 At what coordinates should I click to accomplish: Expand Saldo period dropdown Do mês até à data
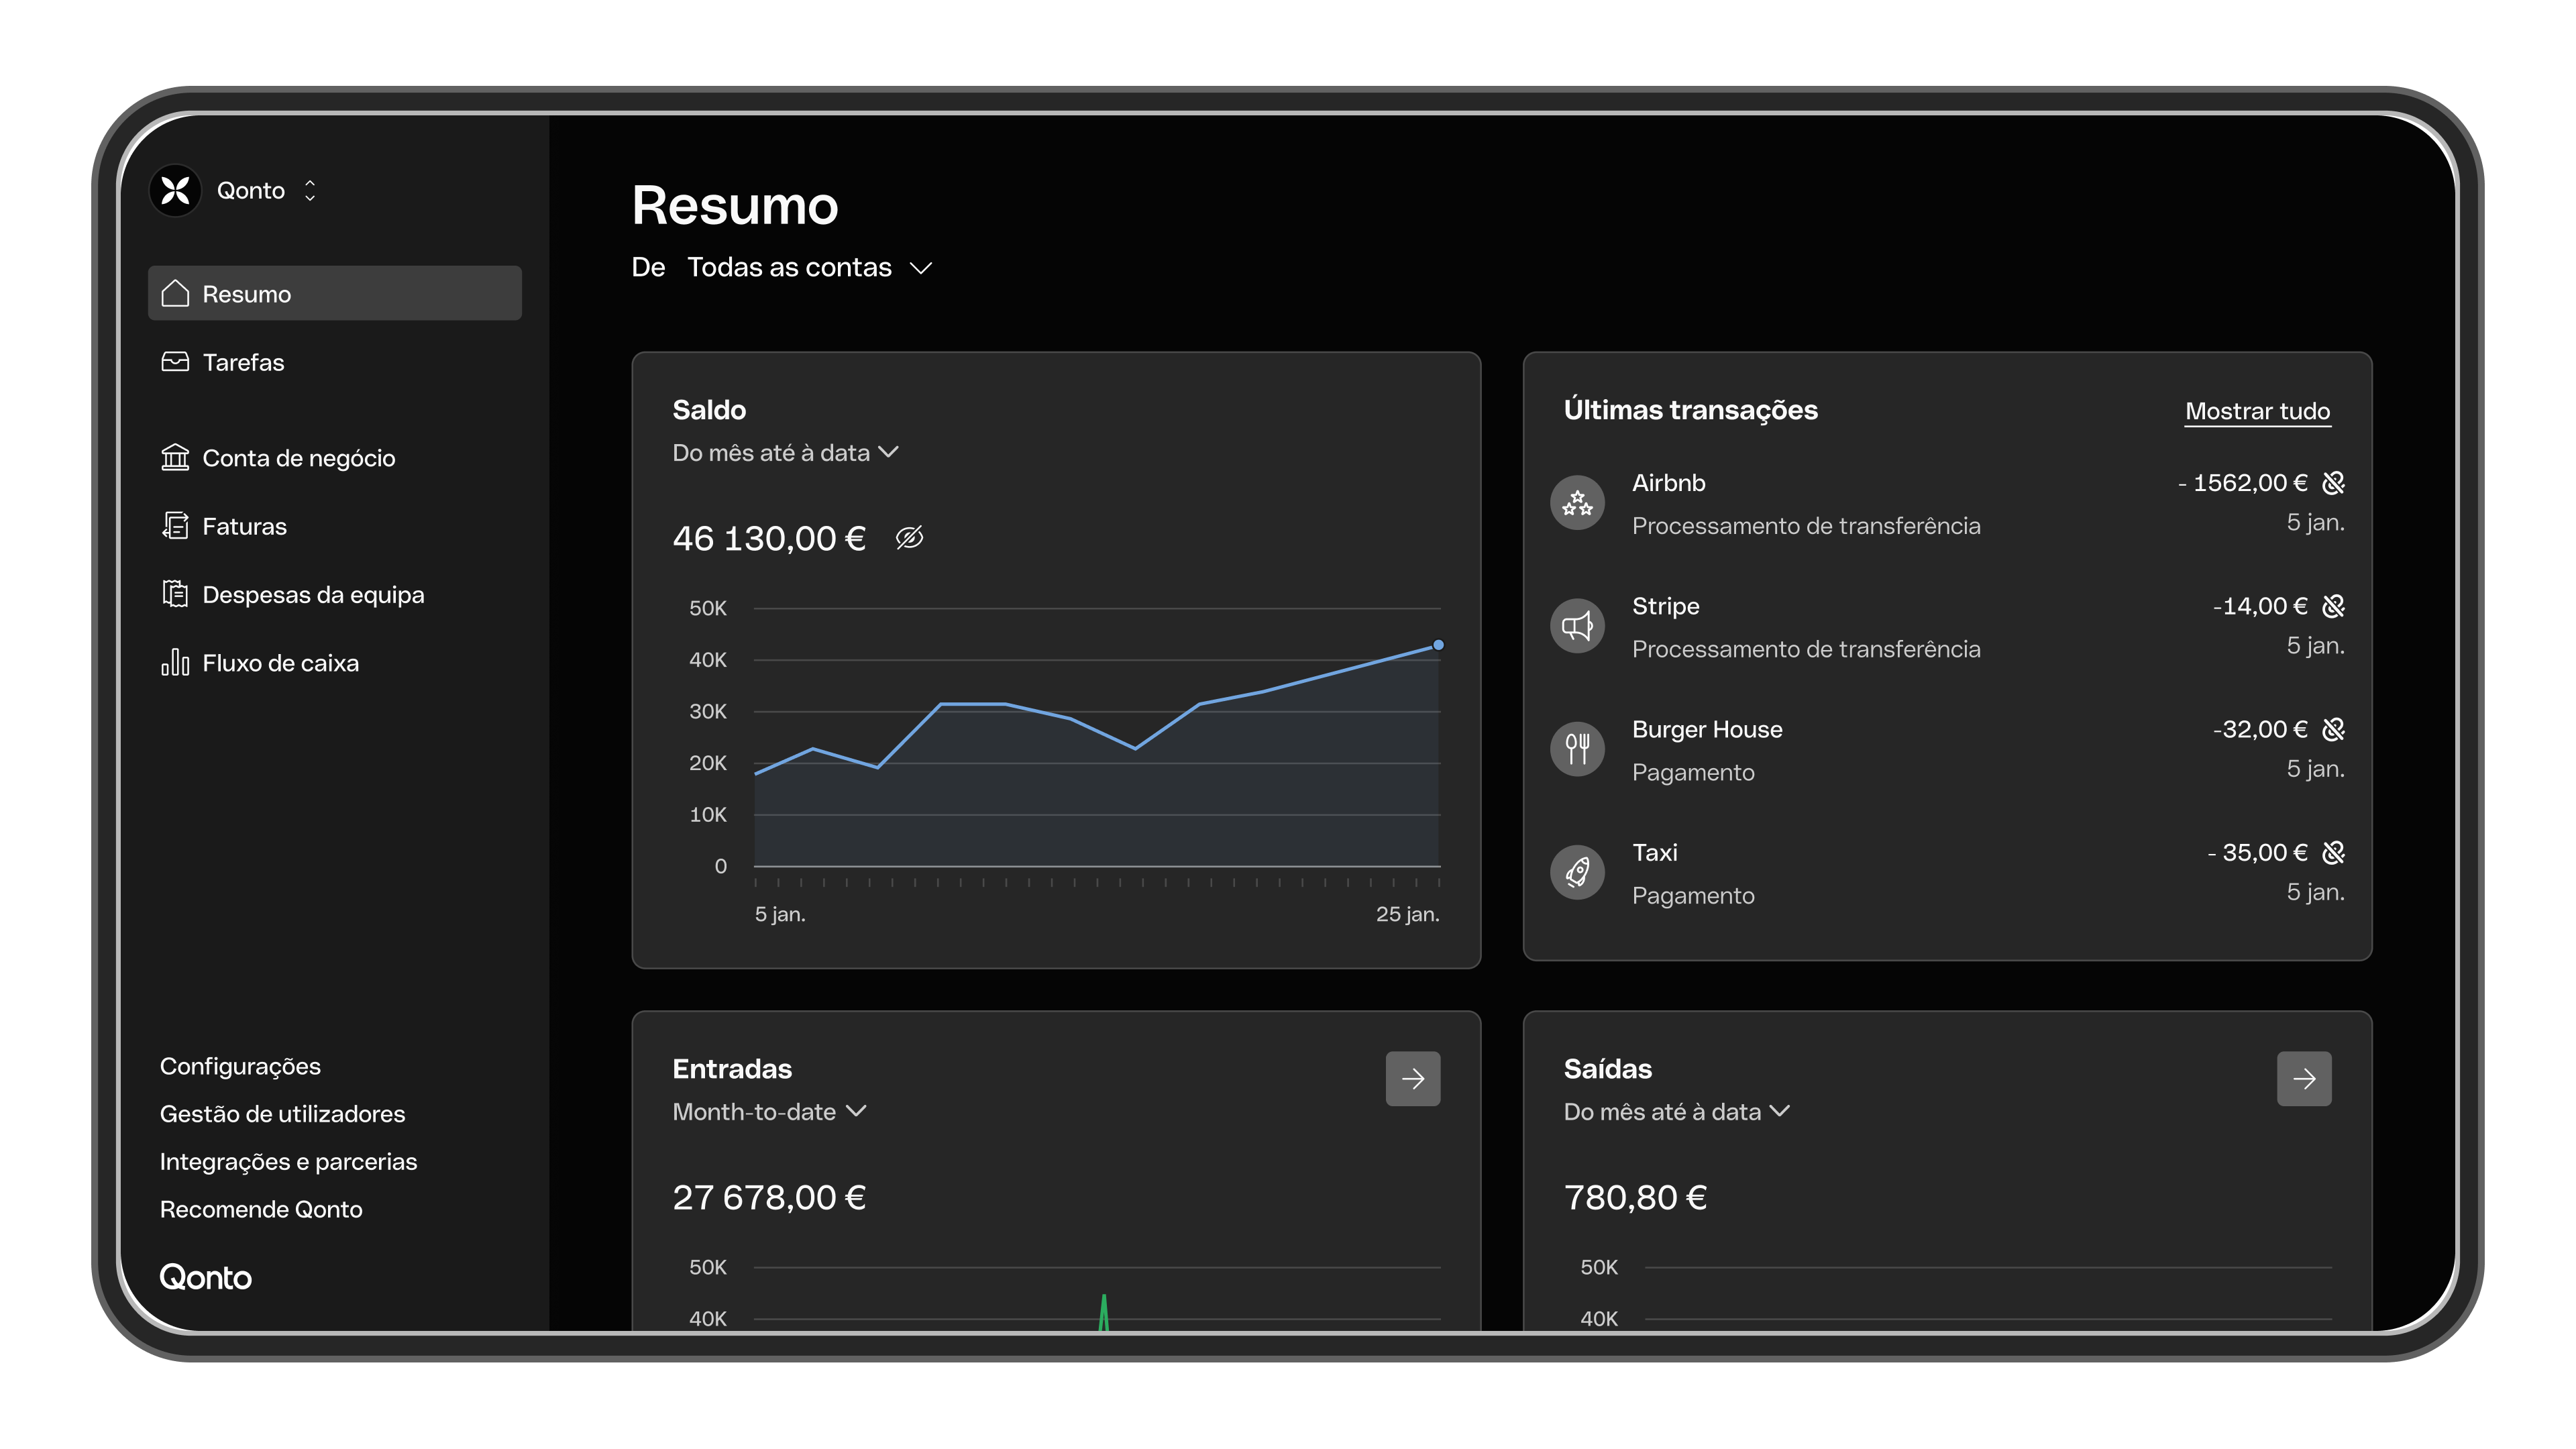[785, 453]
